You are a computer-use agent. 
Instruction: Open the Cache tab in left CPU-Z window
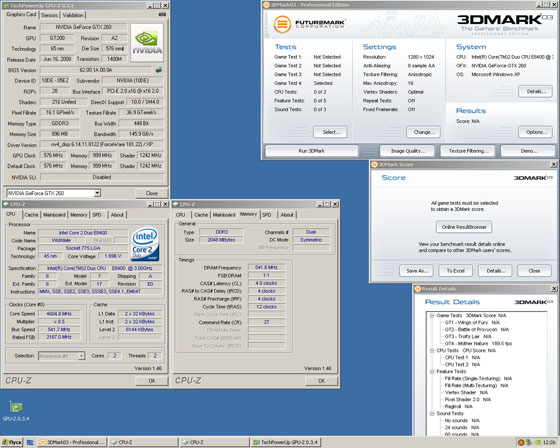(x=31, y=215)
